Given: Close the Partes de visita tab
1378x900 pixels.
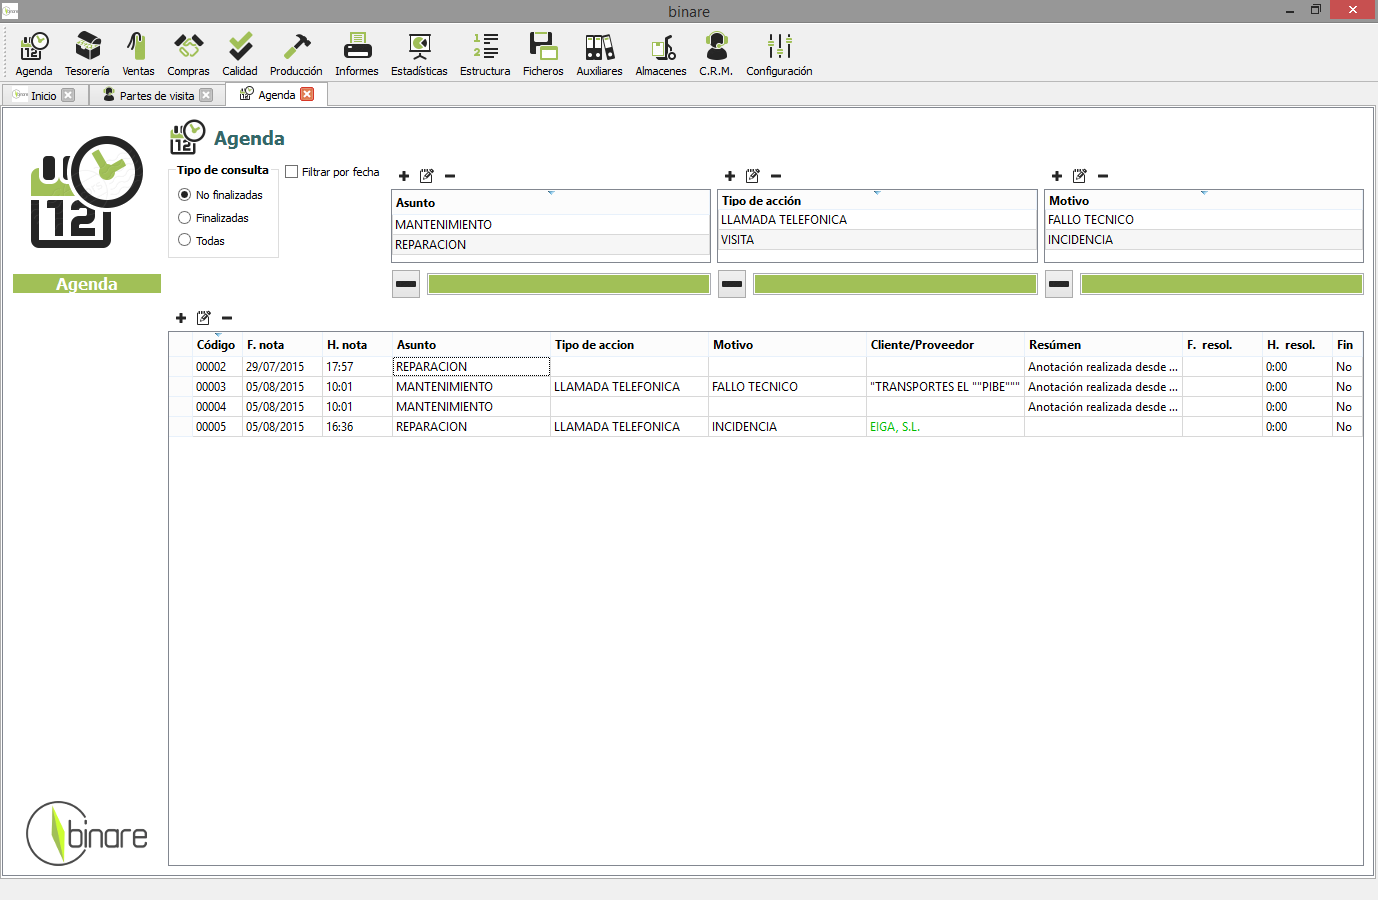Looking at the screenshot, I should pyautogui.click(x=206, y=95).
